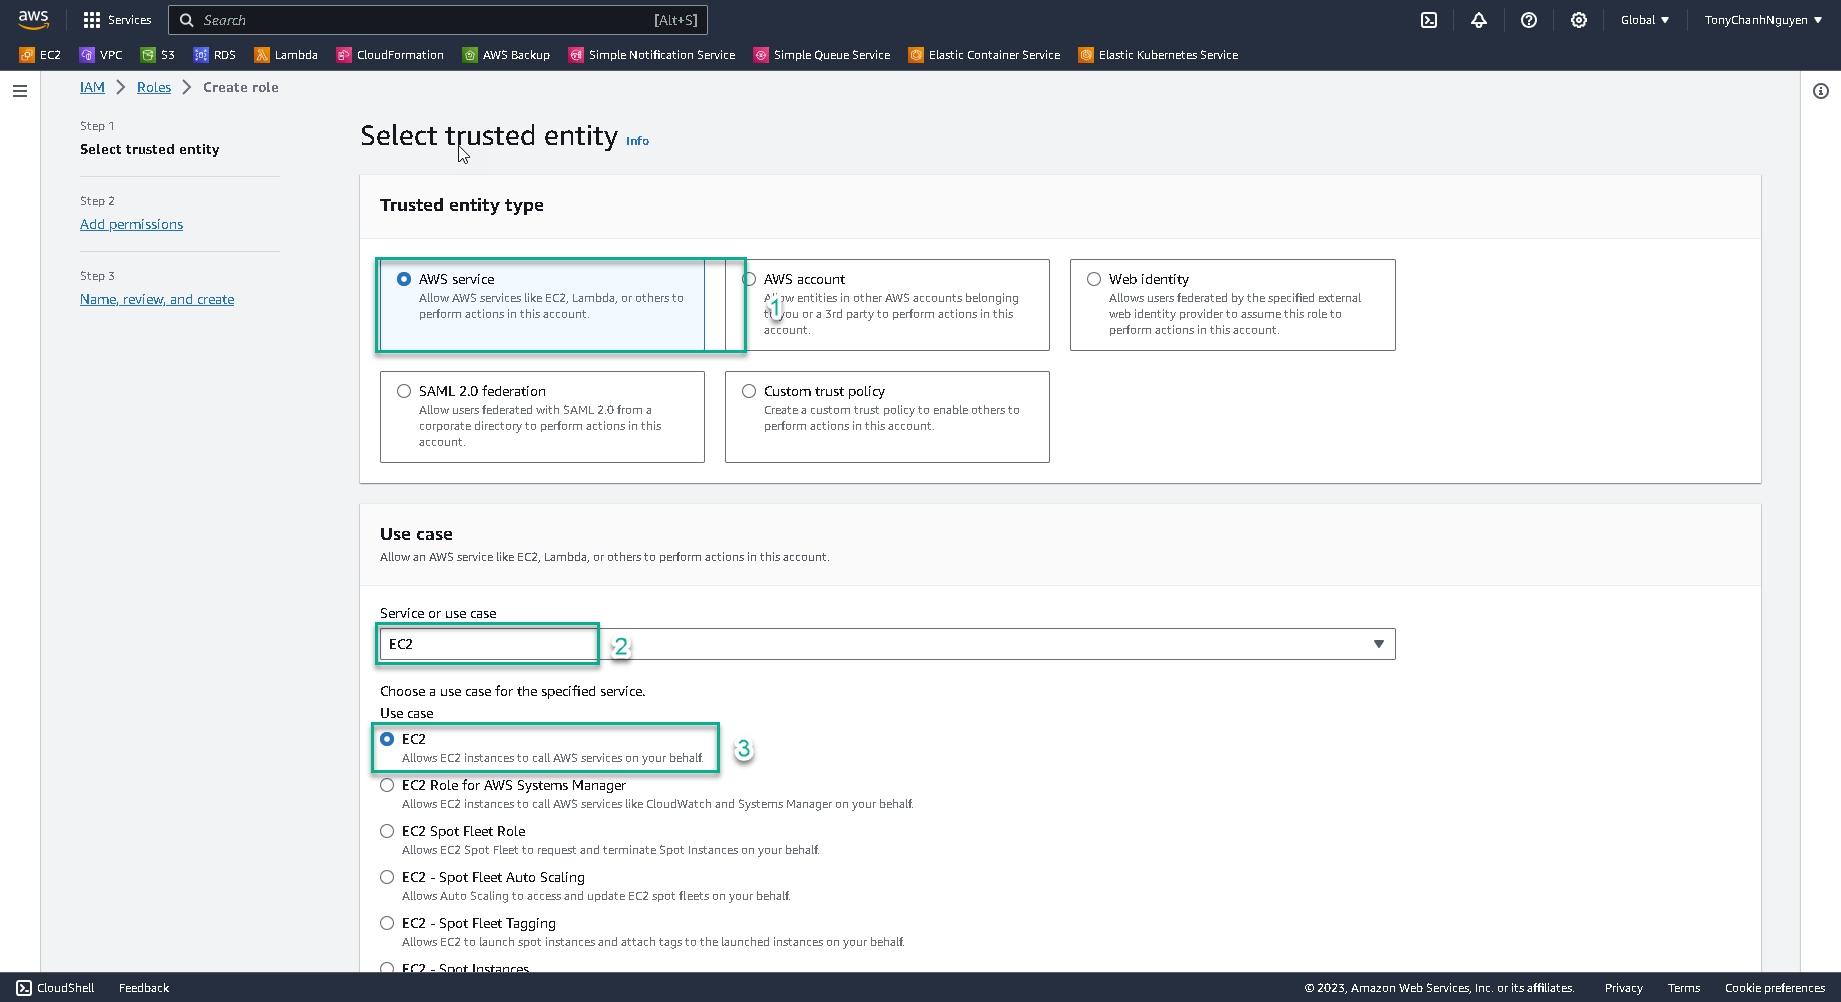Screen dimensions: 1841x1002
Task: Open the info panel icon on right
Action: pos(1821,91)
